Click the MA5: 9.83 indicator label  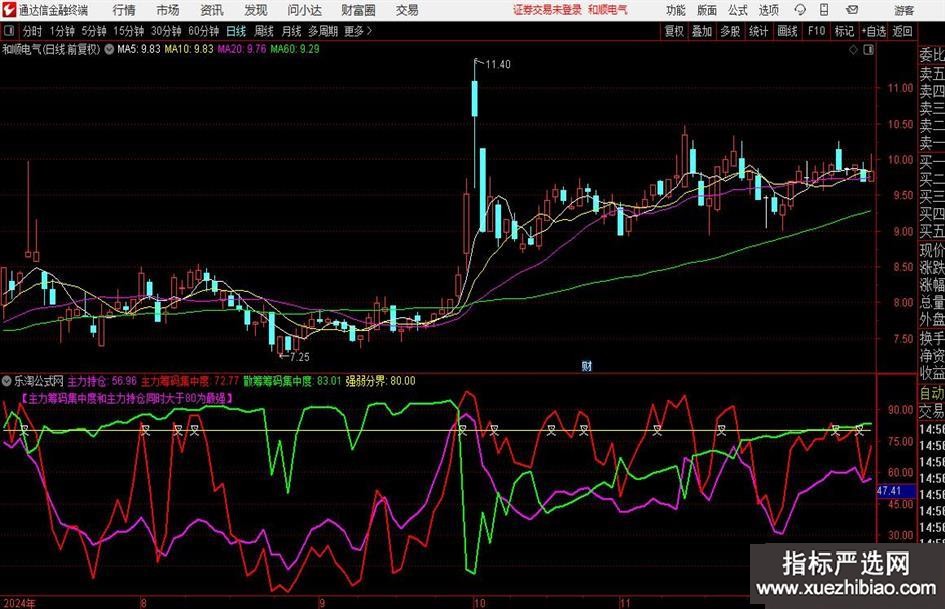[x=139, y=49]
